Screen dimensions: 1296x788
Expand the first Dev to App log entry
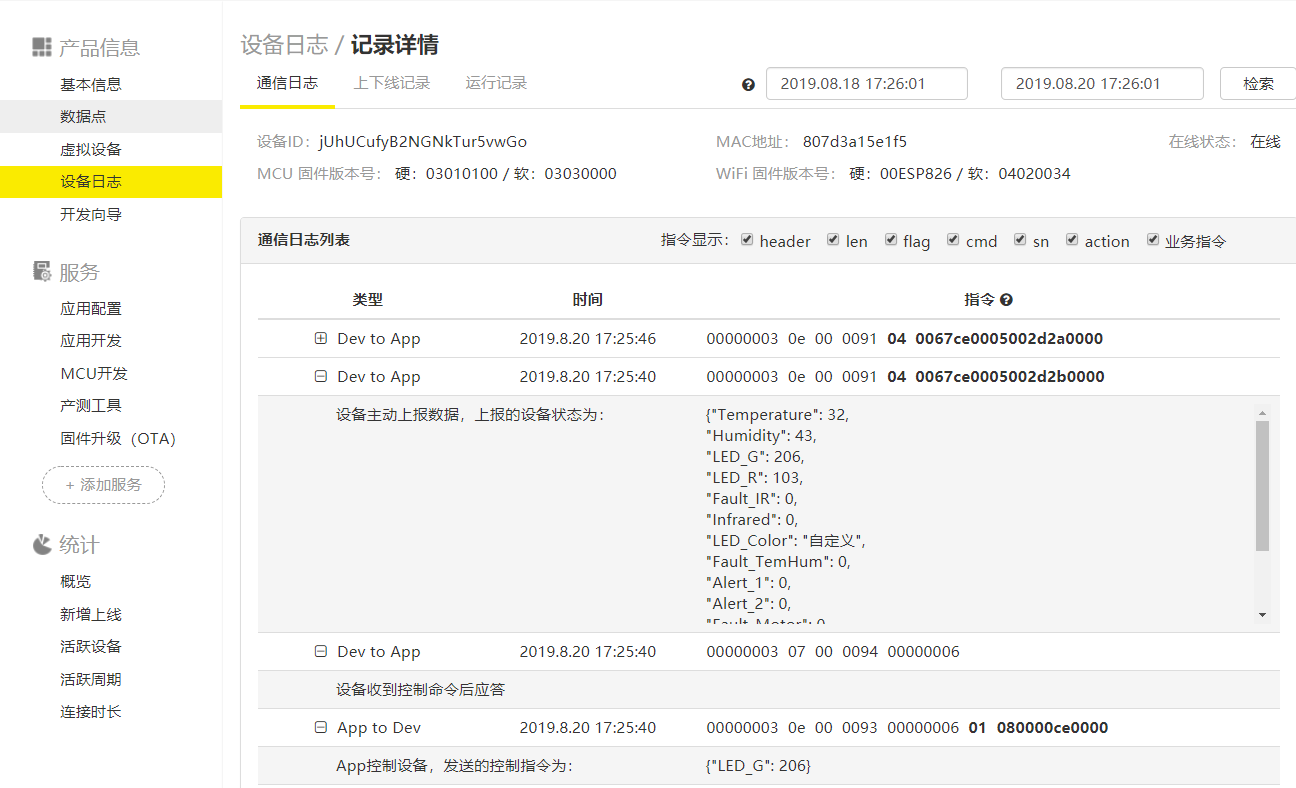click(320, 338)
